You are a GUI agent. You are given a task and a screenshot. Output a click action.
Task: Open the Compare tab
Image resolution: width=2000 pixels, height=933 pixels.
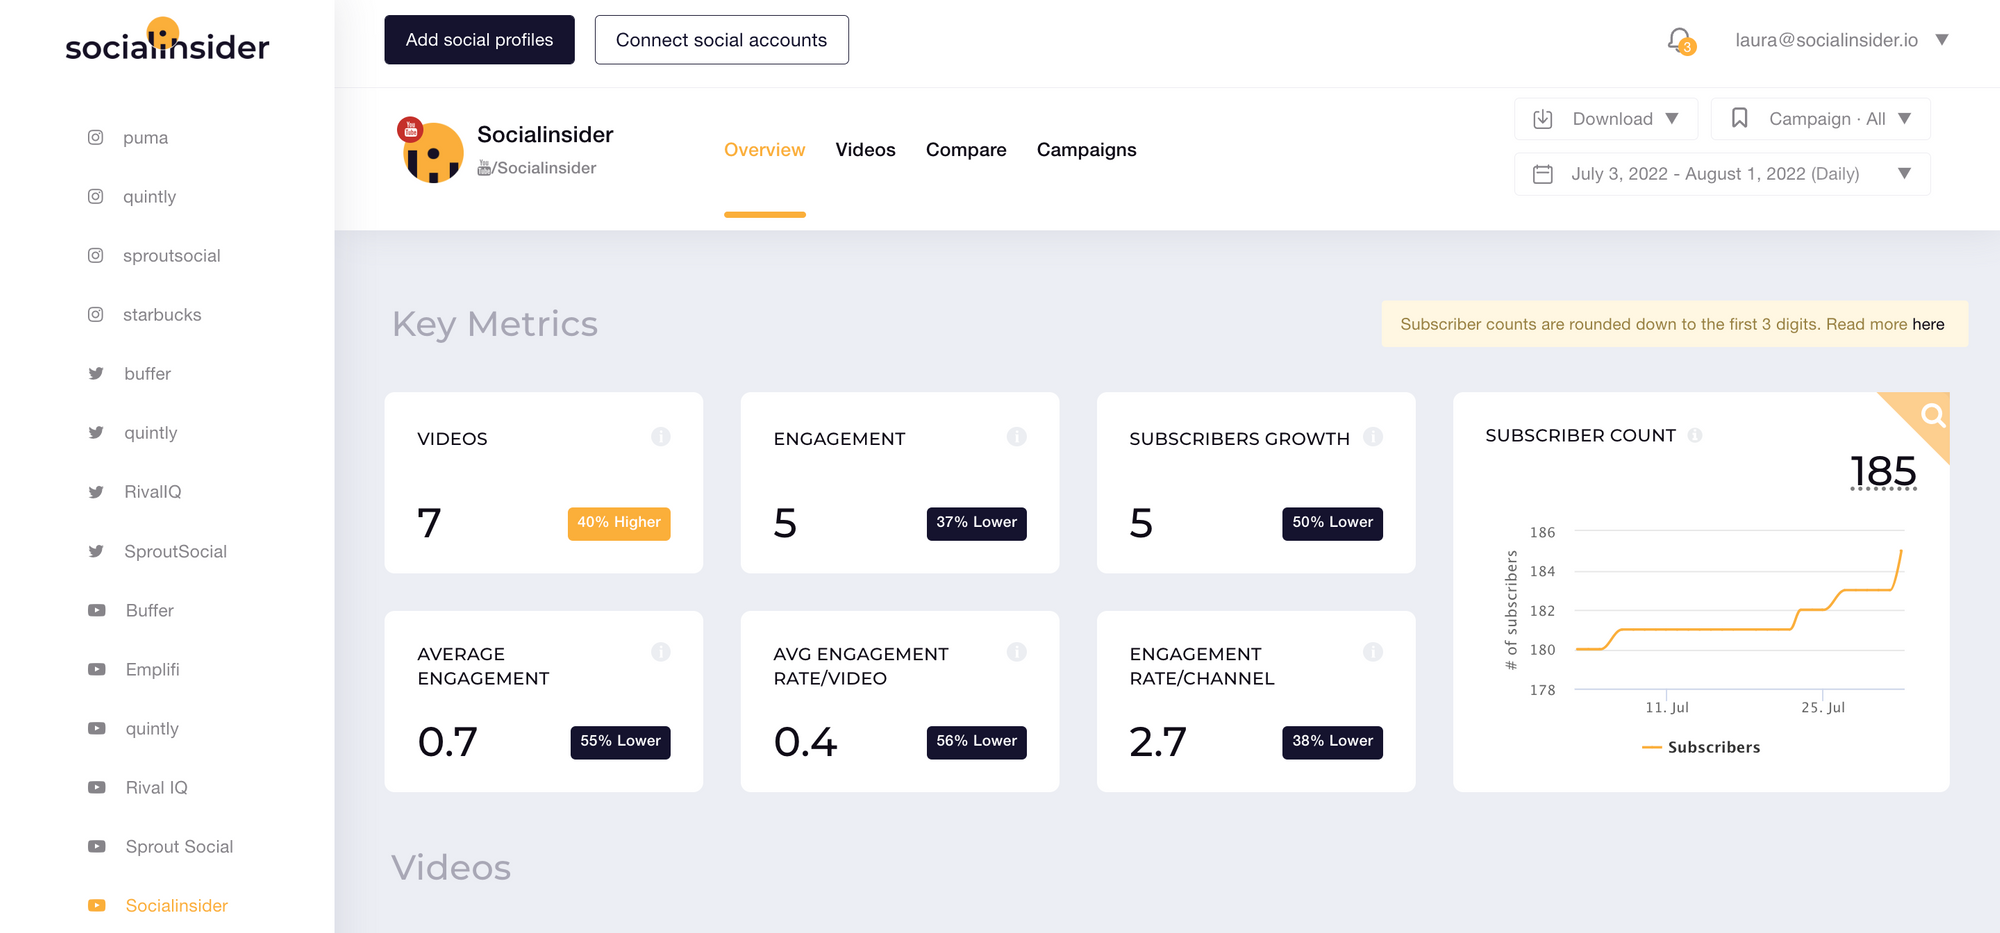click(966, 150)
